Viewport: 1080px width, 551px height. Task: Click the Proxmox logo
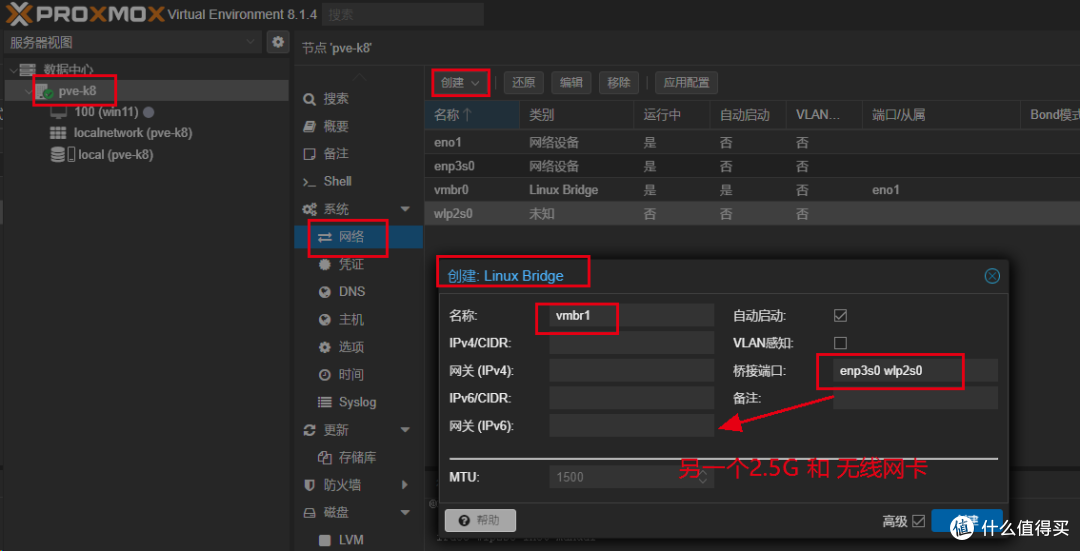pyautogui.click(x=84, y=12)
